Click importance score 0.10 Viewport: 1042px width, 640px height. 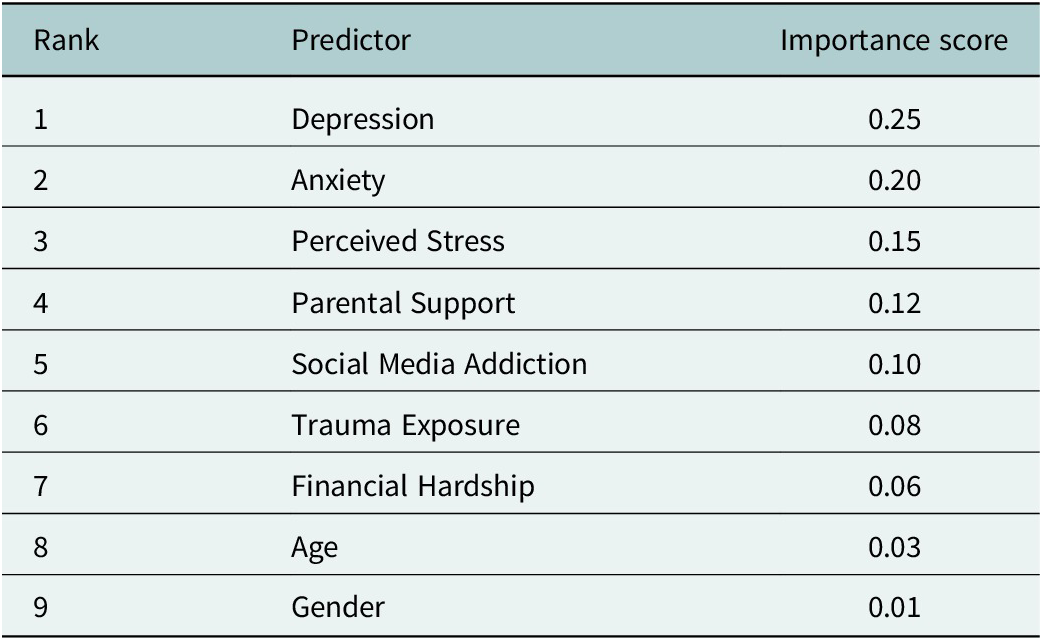(x=894, y=364)
